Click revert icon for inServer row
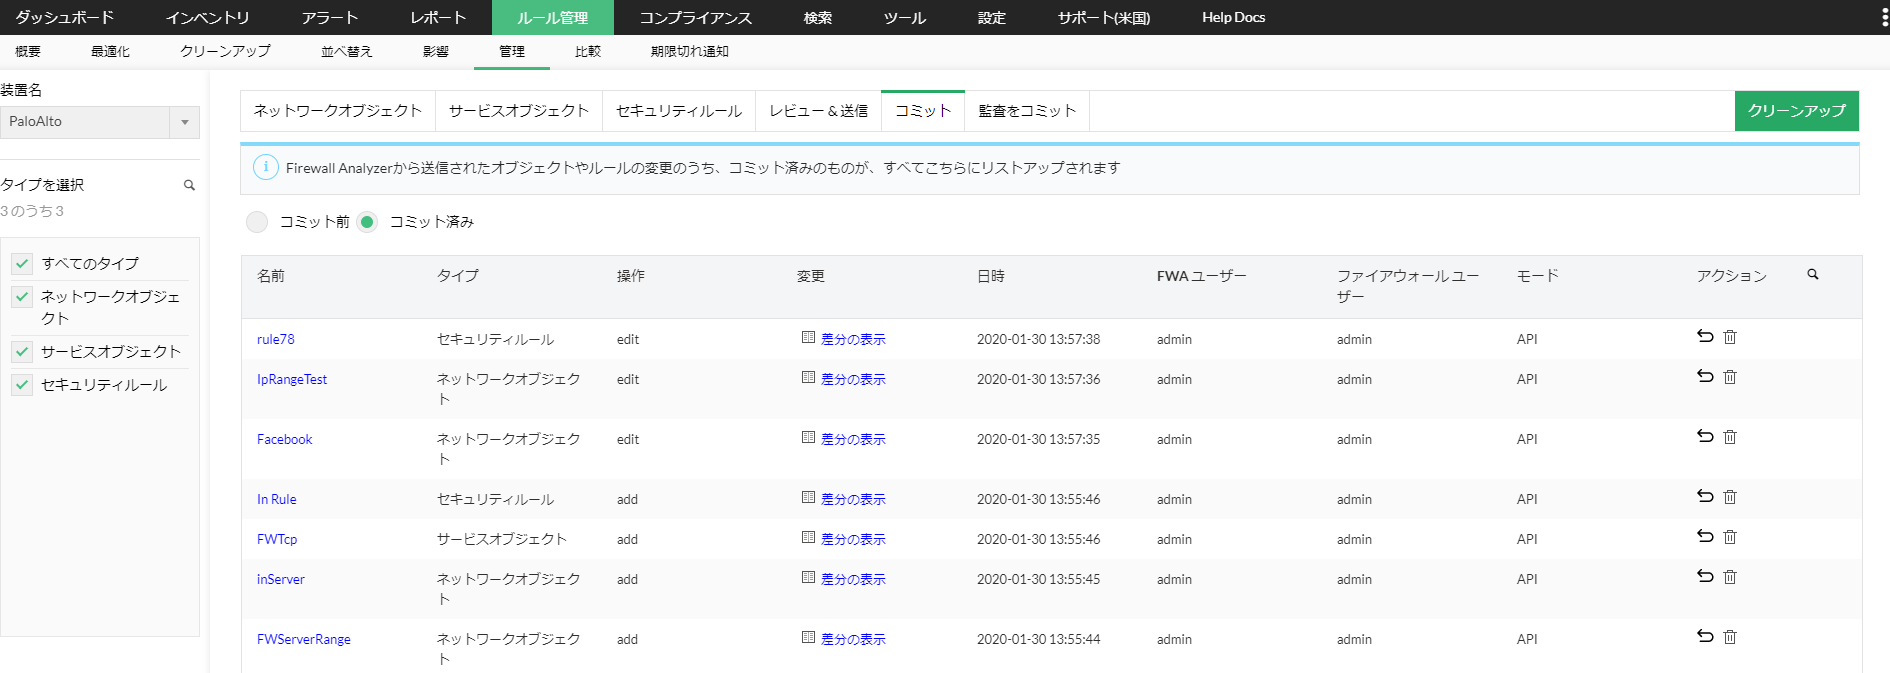The image size is (1890, 673). point(1705,577)
